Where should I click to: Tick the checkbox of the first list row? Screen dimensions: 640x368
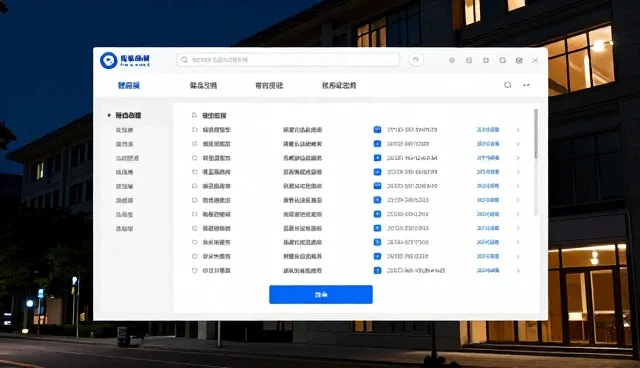tap(194, 130)
